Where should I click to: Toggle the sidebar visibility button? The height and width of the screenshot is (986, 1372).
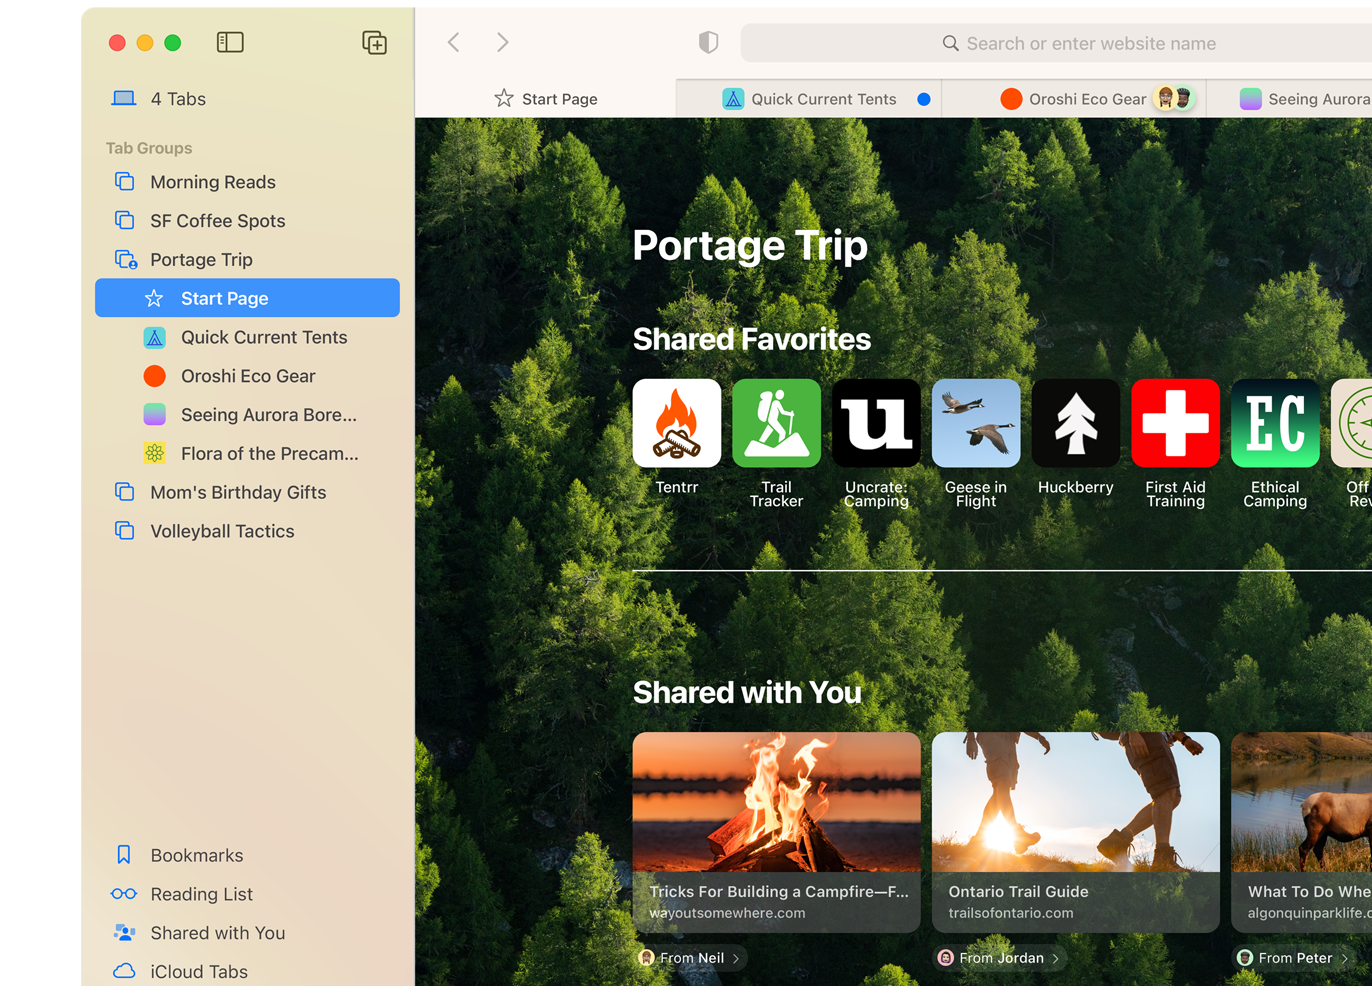pos(230,42)
